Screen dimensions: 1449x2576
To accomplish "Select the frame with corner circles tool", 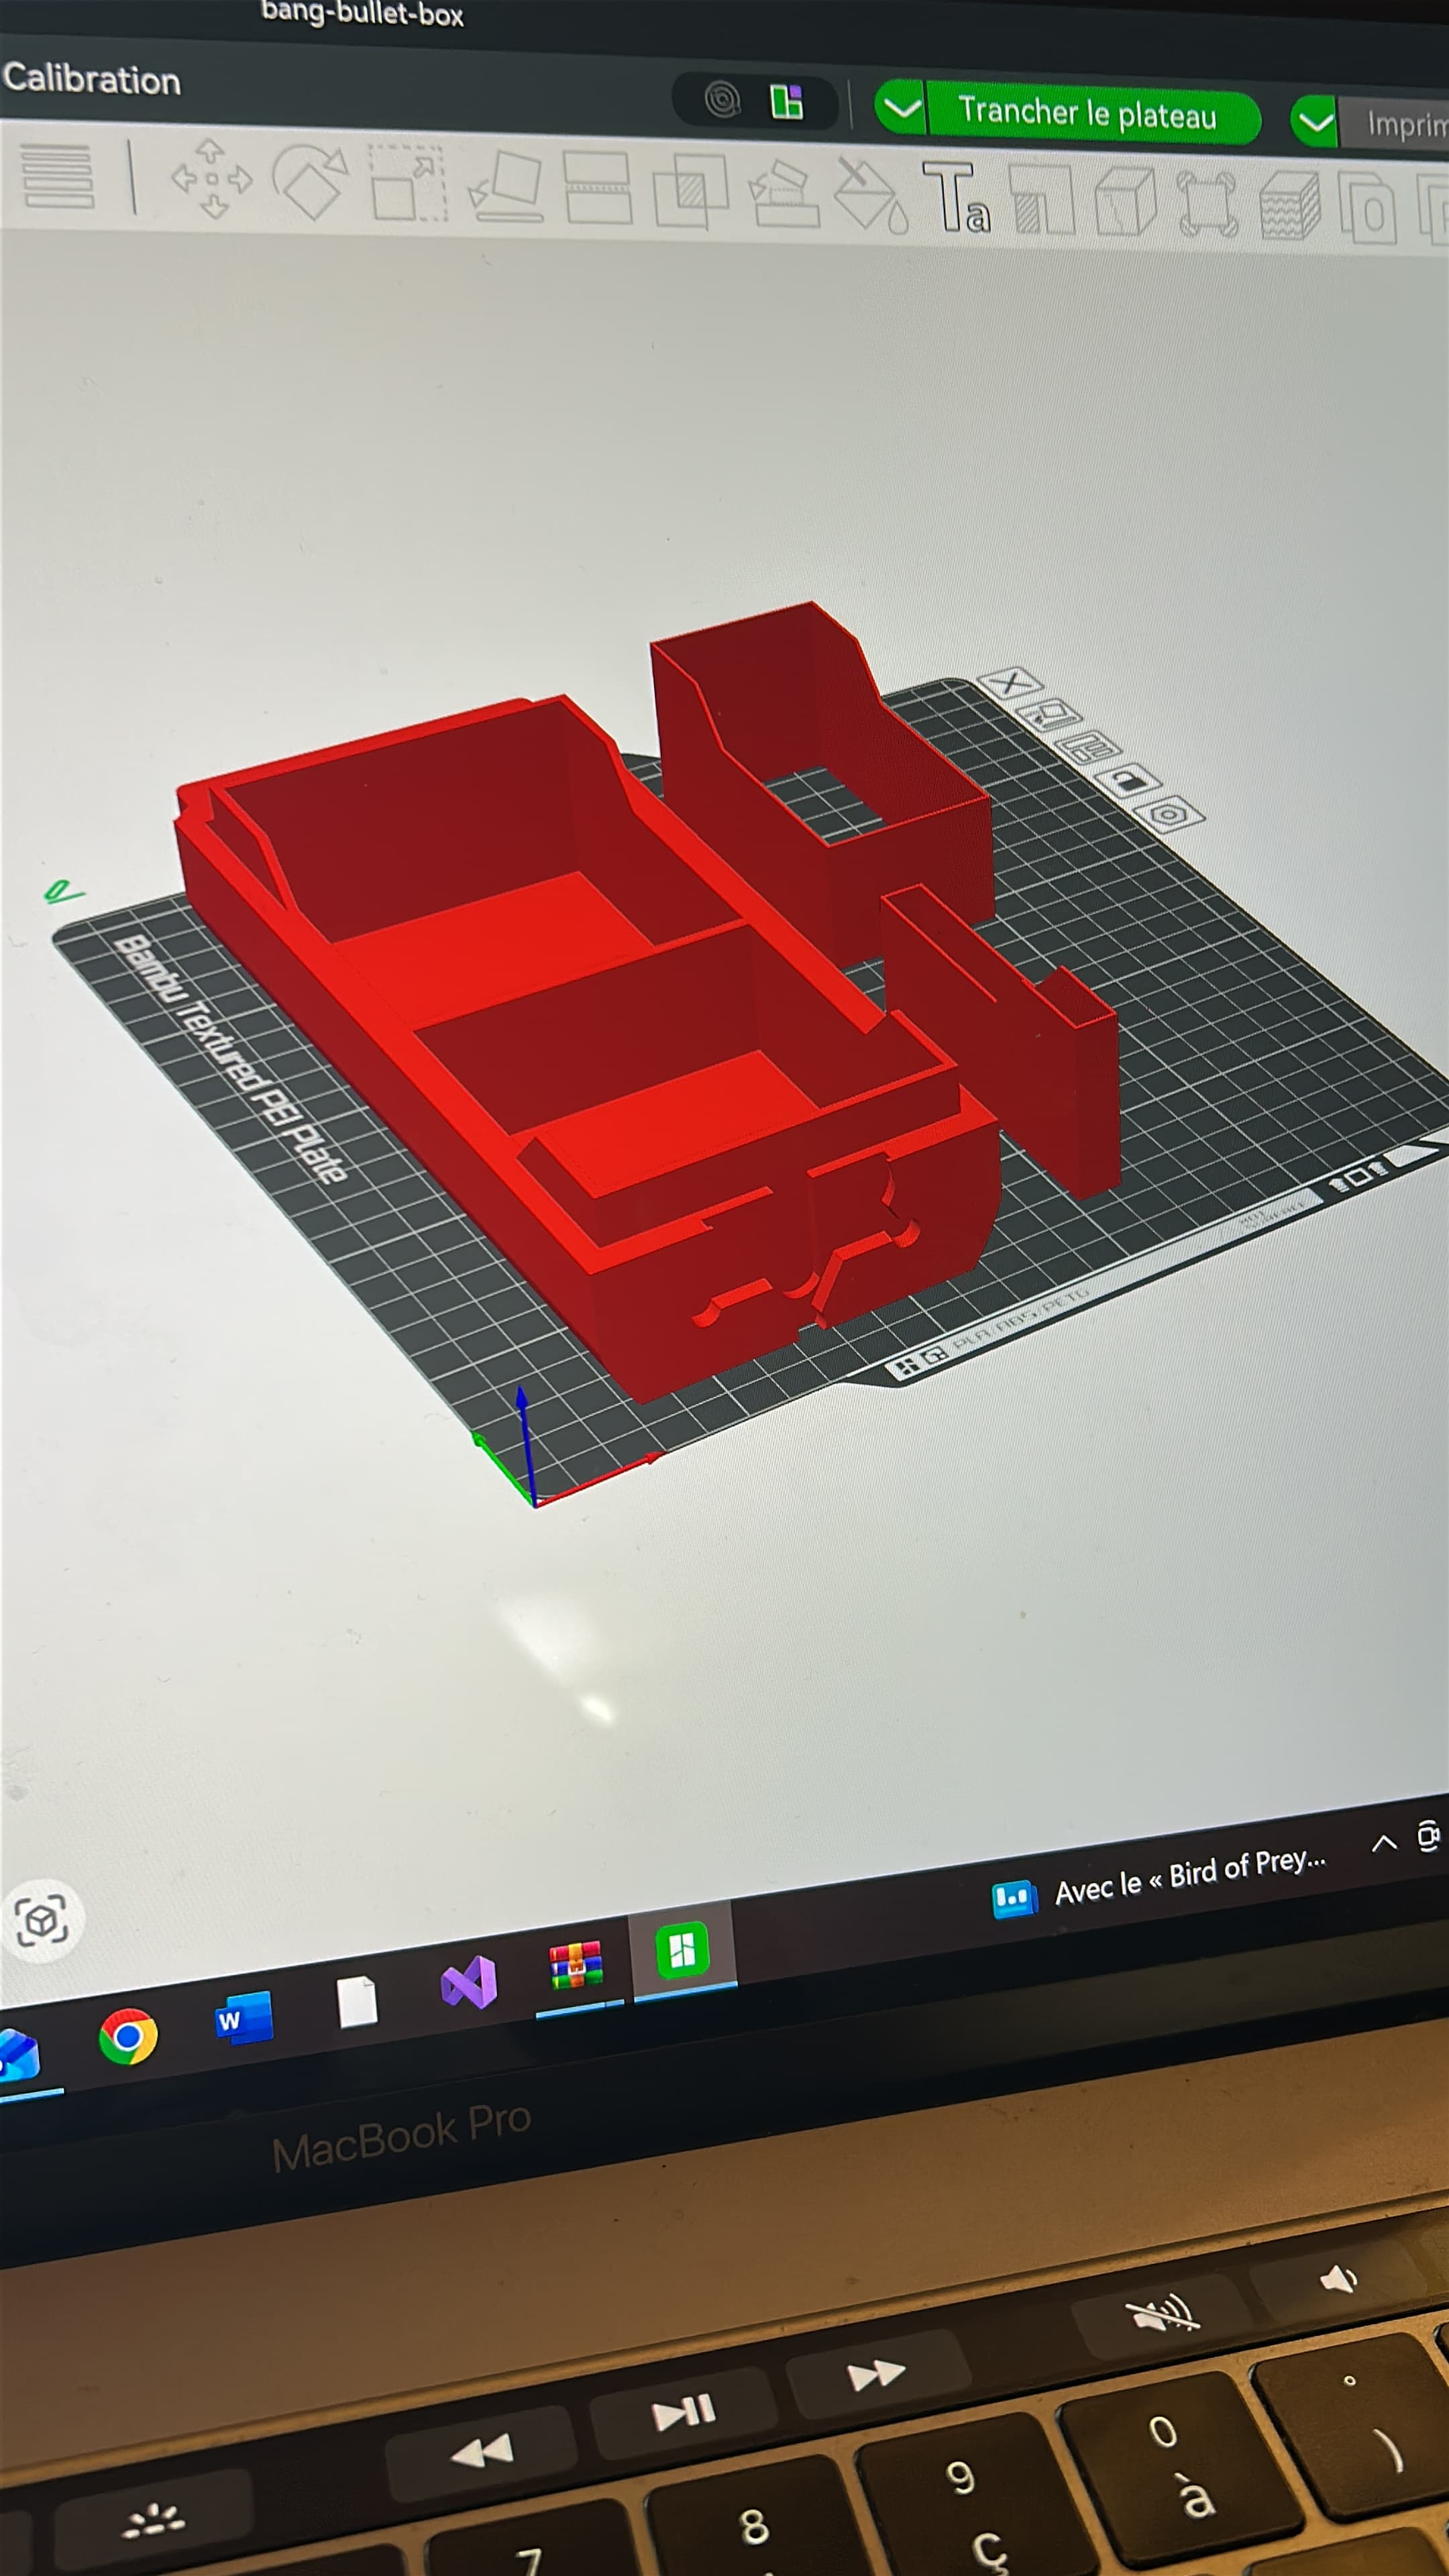I will coord(1207,205).
